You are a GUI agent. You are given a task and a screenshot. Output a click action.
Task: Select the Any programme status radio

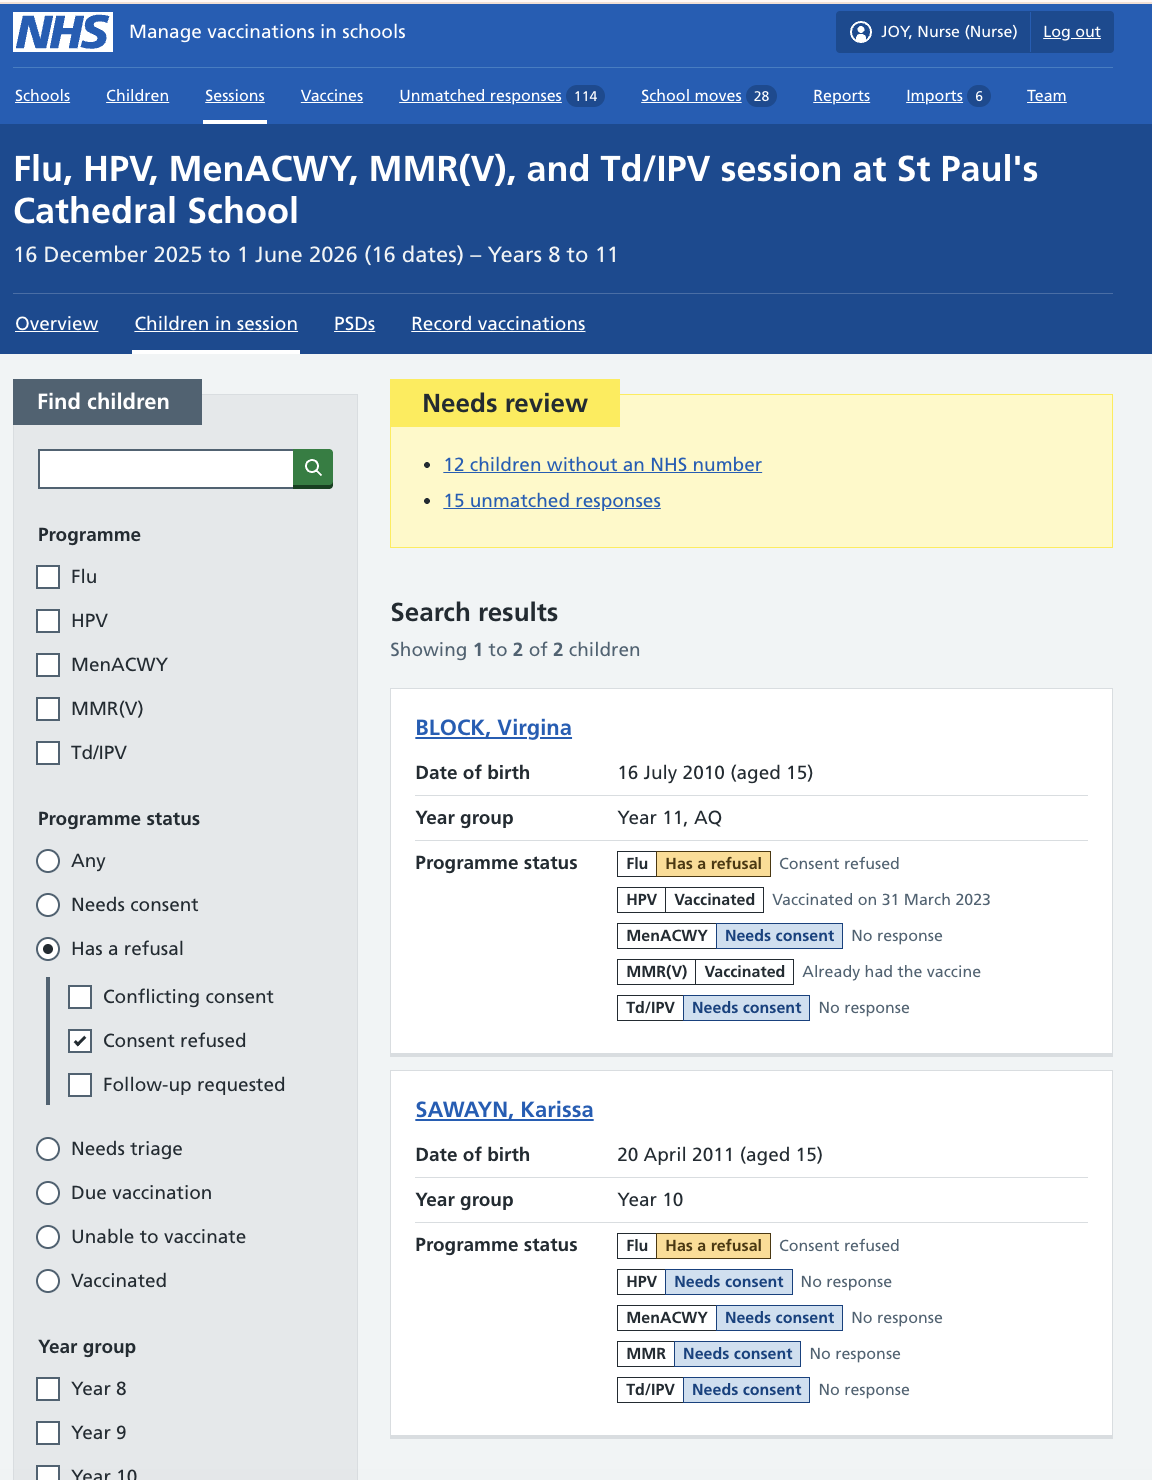point(48,861)
